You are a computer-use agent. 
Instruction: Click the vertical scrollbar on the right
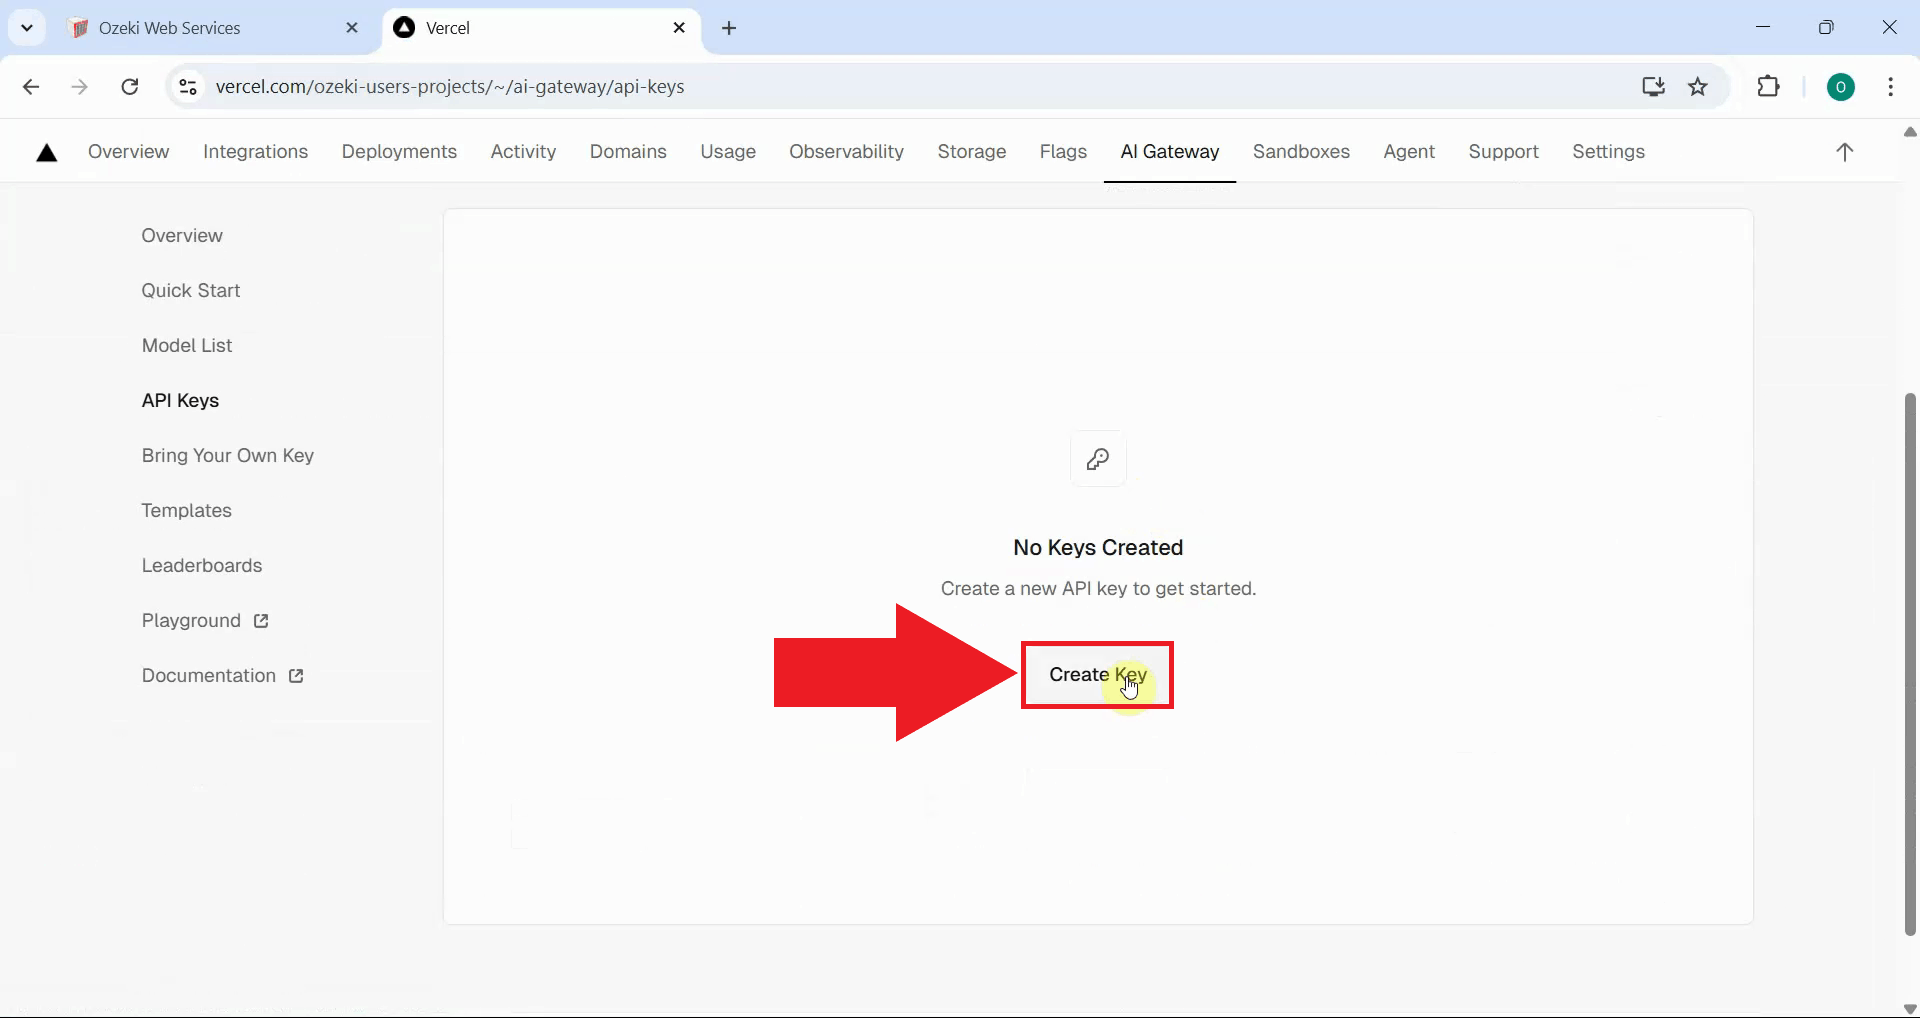1908,660
